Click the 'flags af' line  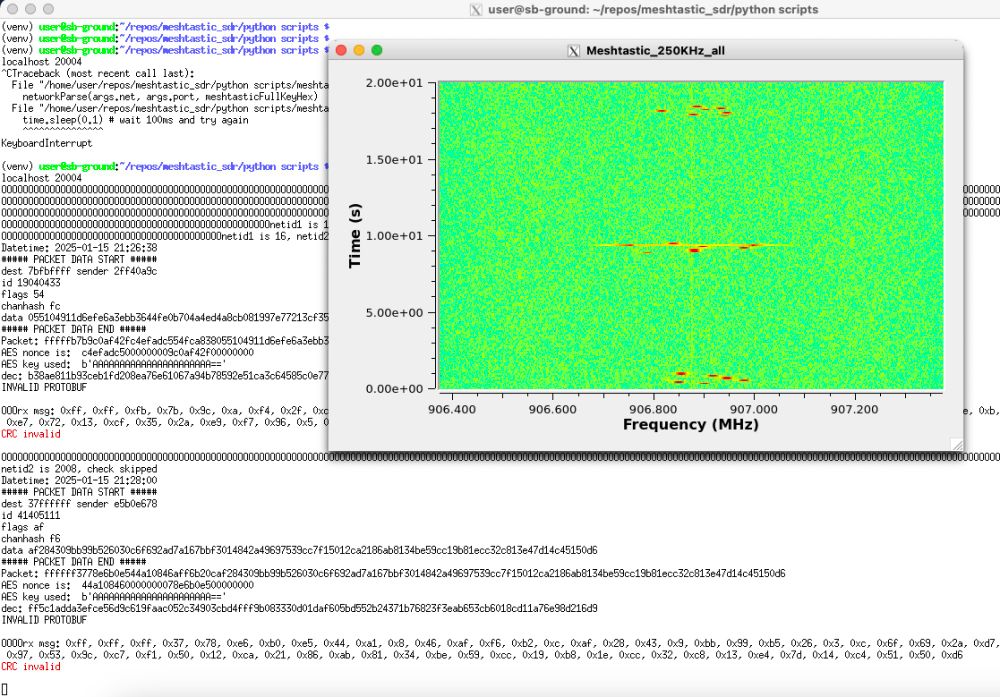point(23,527)
